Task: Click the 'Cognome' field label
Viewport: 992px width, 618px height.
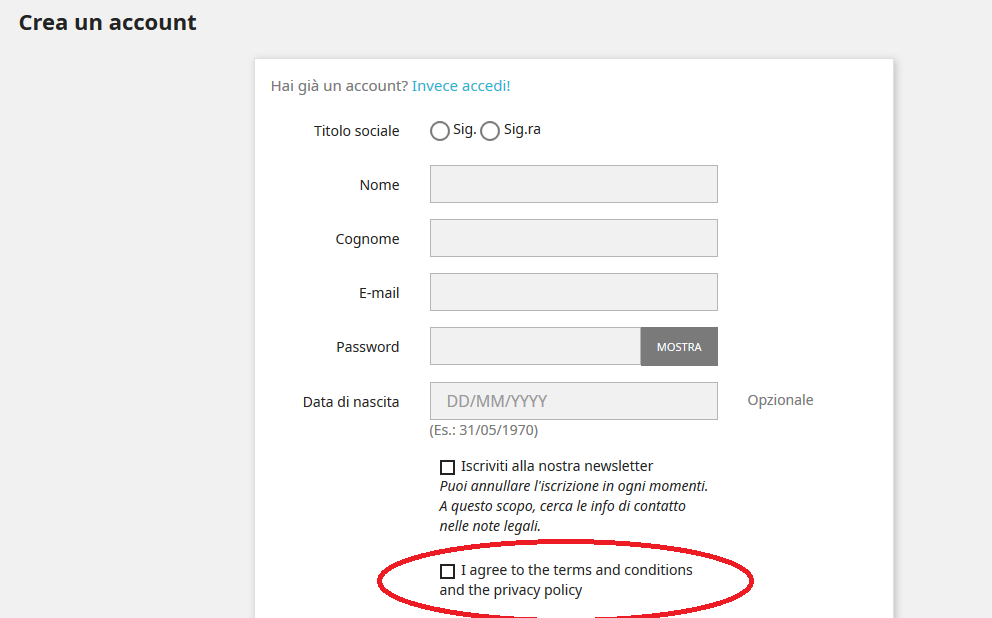Action: pyautogui.click(x=367, y=239)
